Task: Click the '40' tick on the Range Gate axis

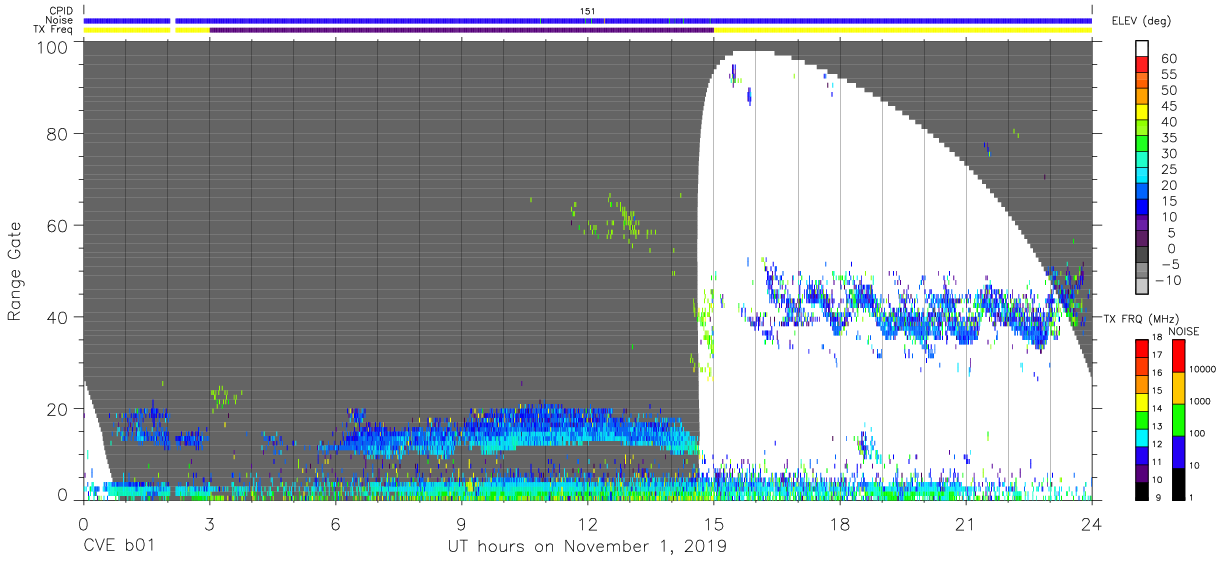Action: [57, 317]
